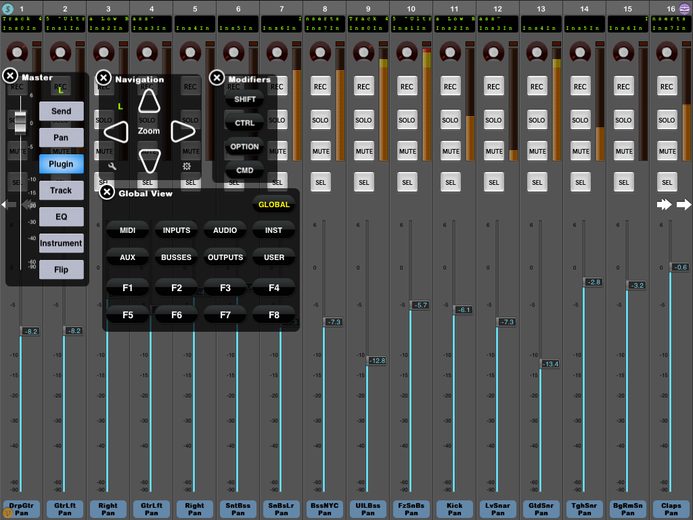Click the pan knob on channel 14

(x=580, y=52)
